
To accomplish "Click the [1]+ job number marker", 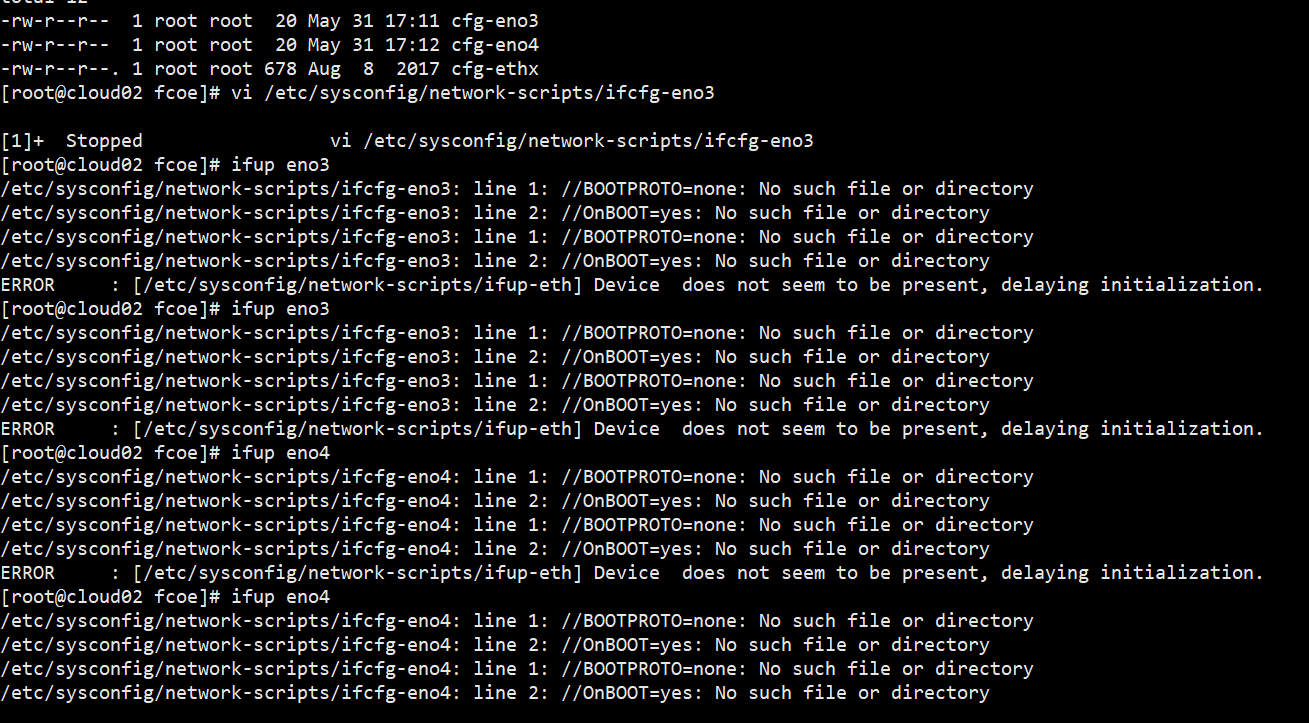I will [22, 141].
